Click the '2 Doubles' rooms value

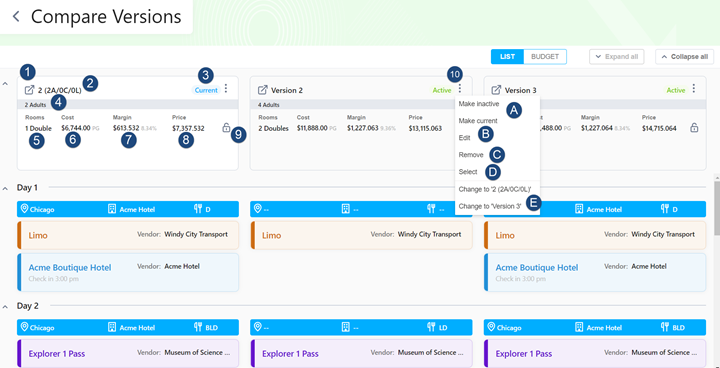[x=273, y=129]
